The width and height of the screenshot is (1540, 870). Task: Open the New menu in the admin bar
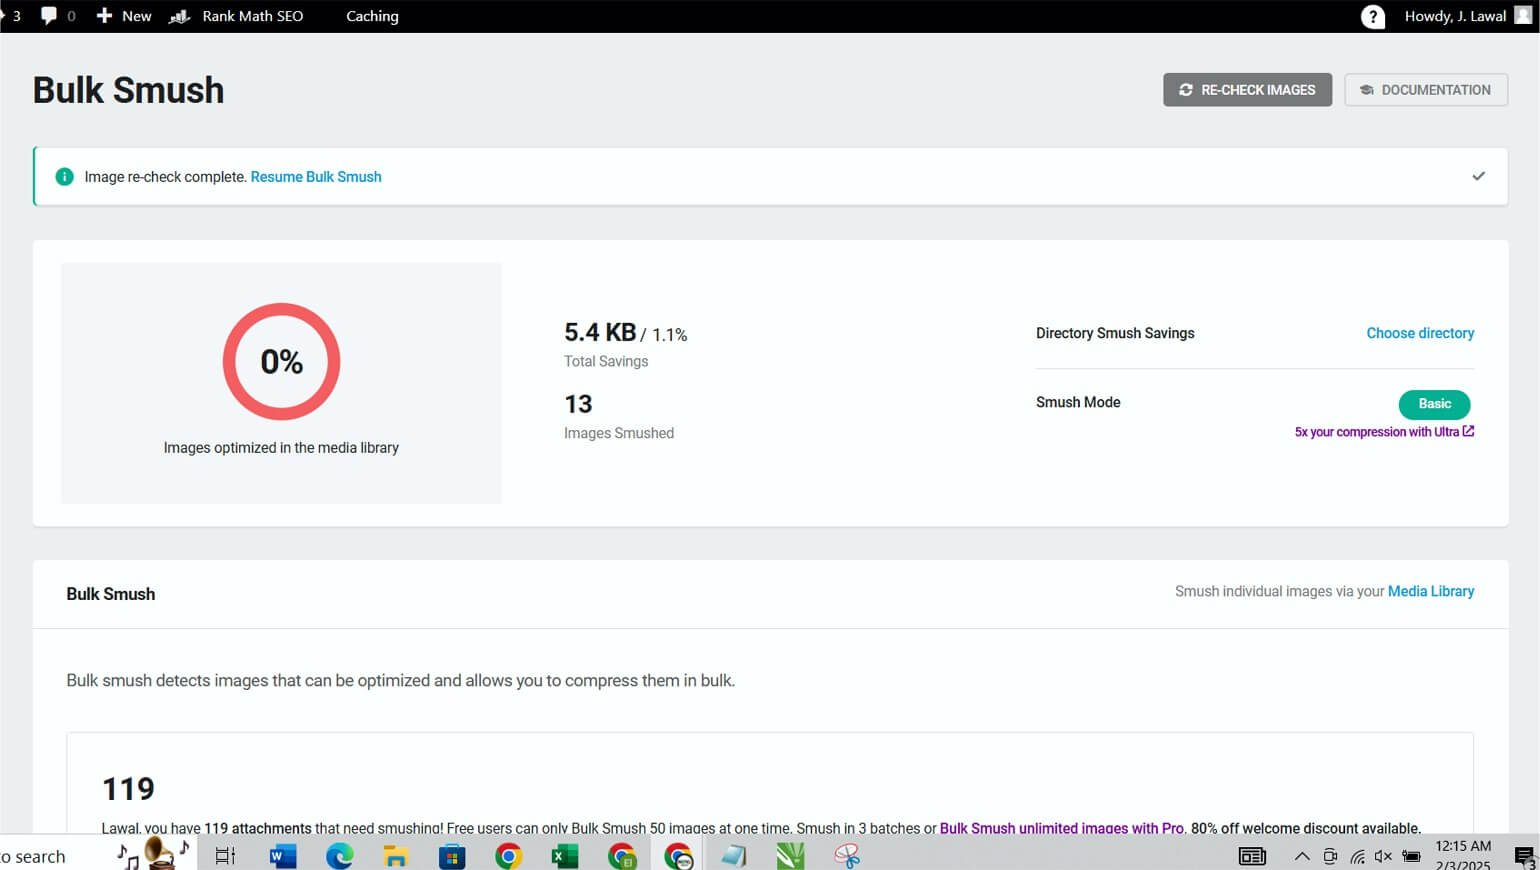(x=124, y=16)
